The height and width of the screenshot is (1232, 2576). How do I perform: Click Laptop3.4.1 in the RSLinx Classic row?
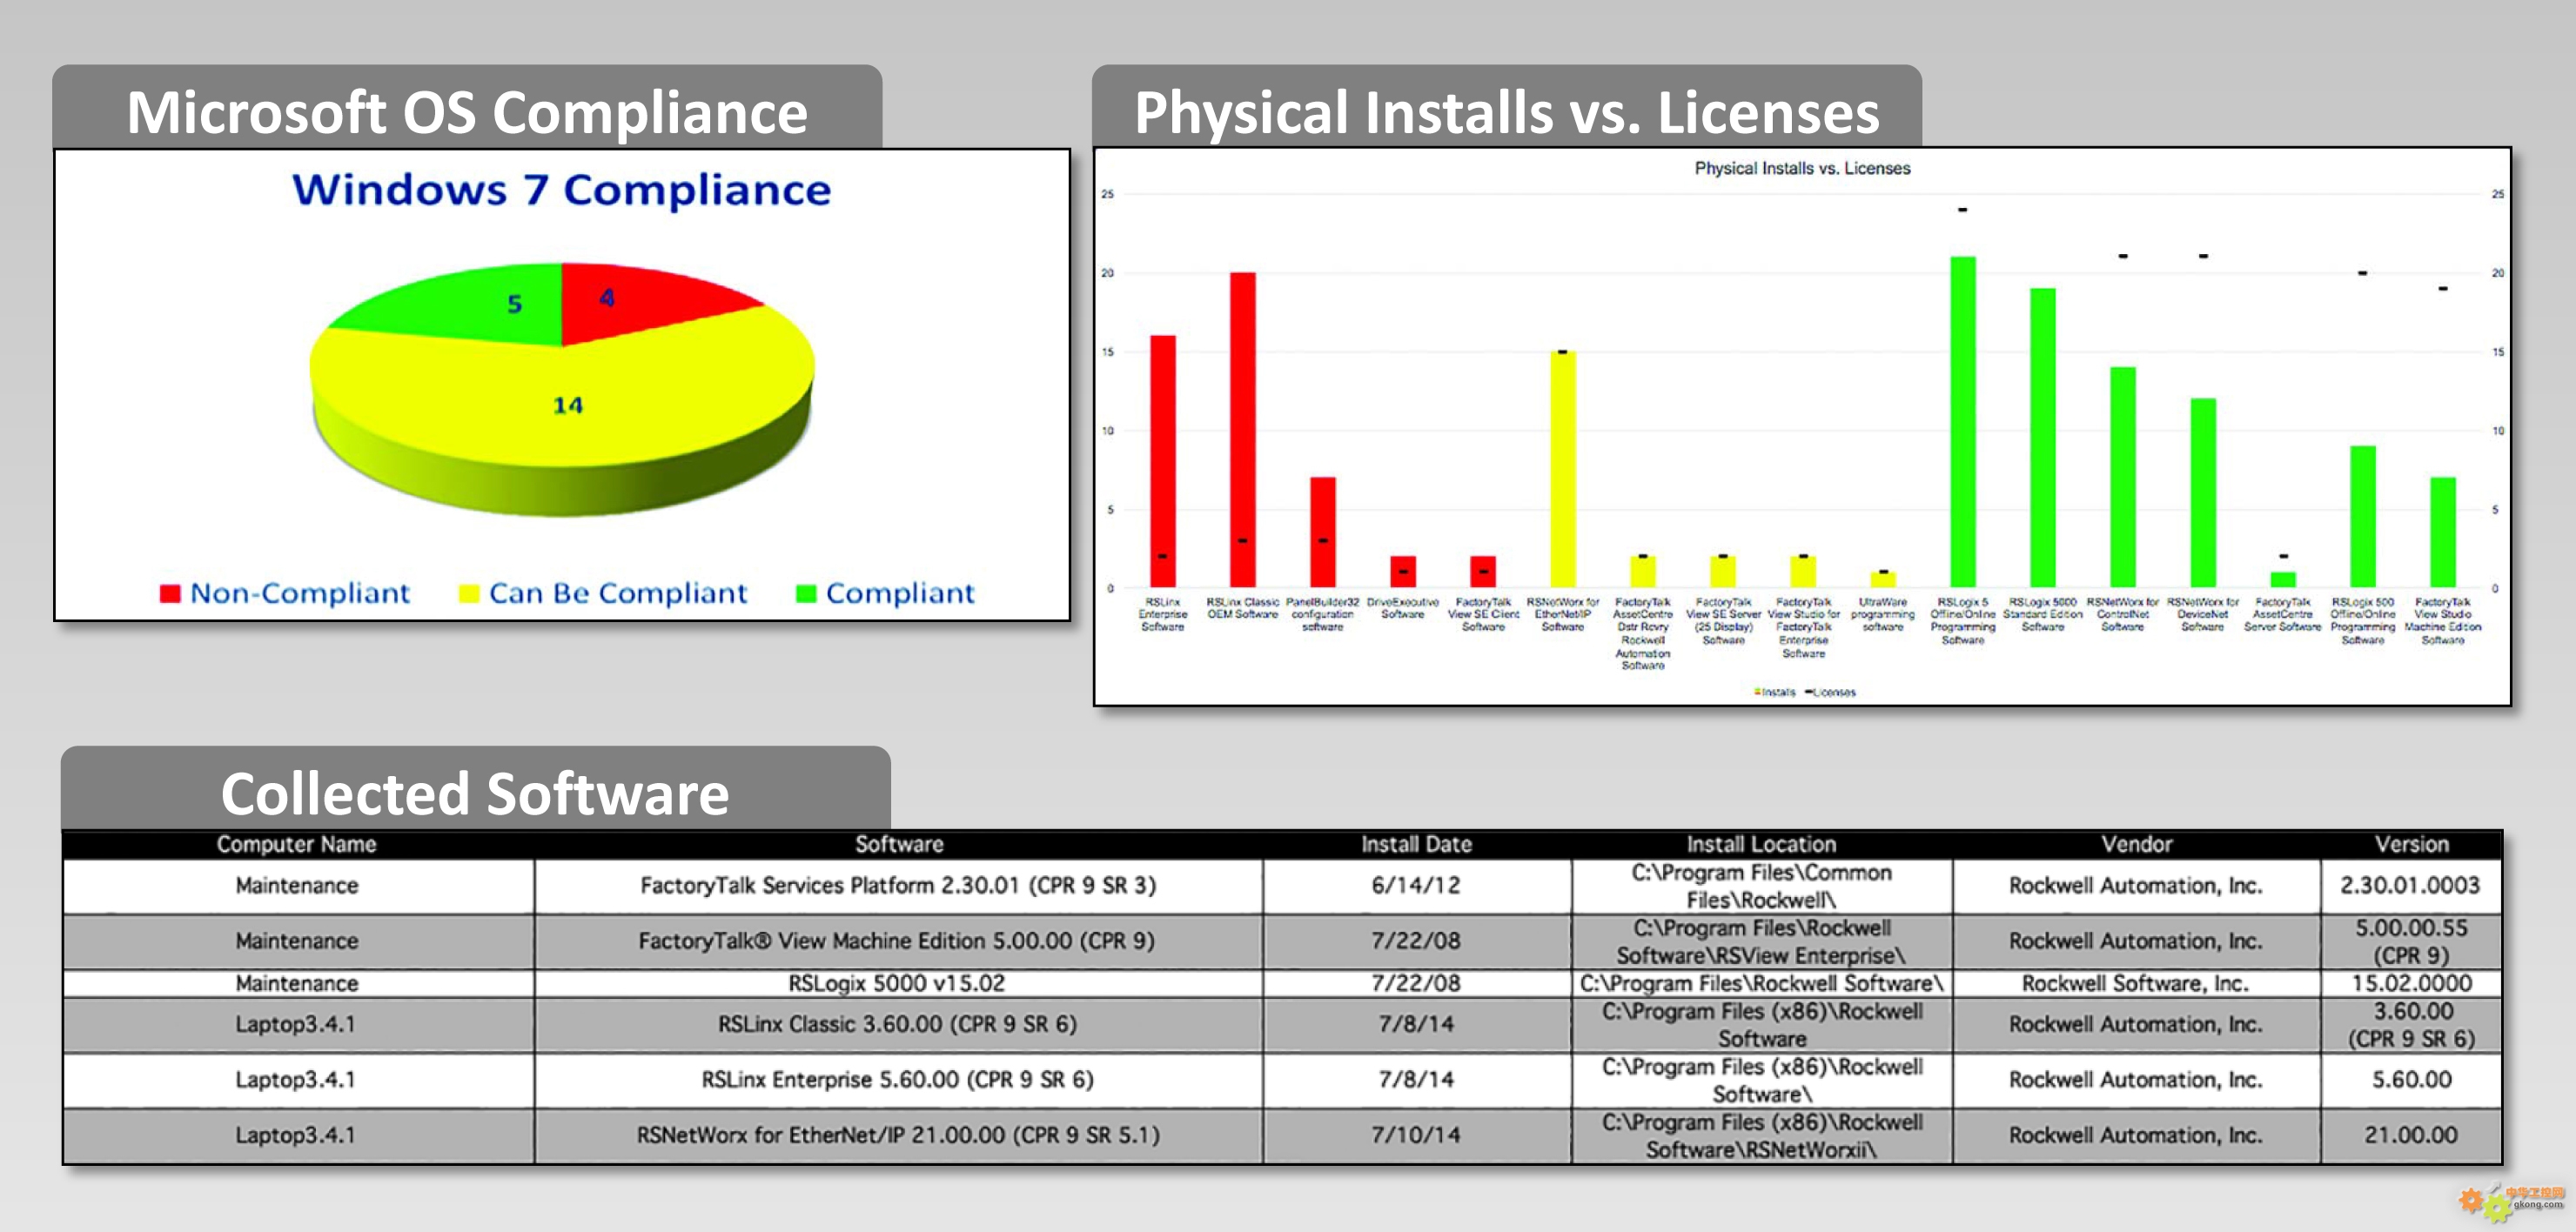(x=297, y=1025)
